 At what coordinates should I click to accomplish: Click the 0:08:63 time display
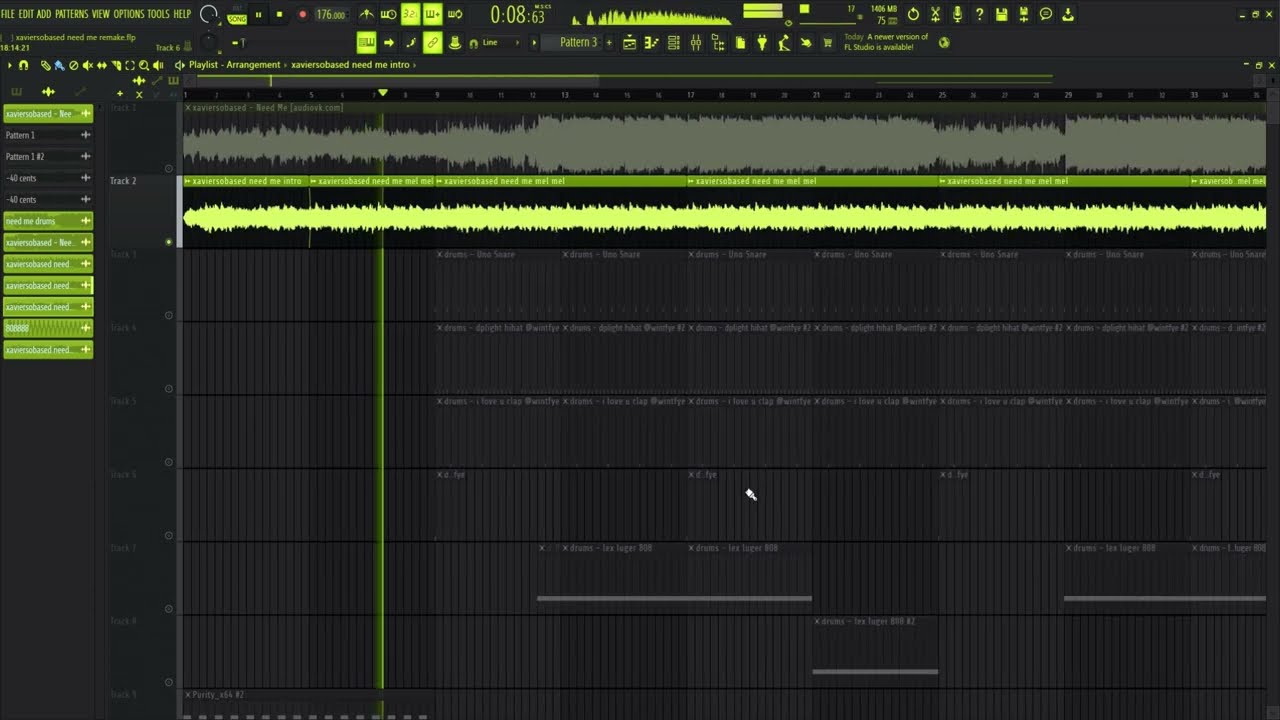[518, 16]
